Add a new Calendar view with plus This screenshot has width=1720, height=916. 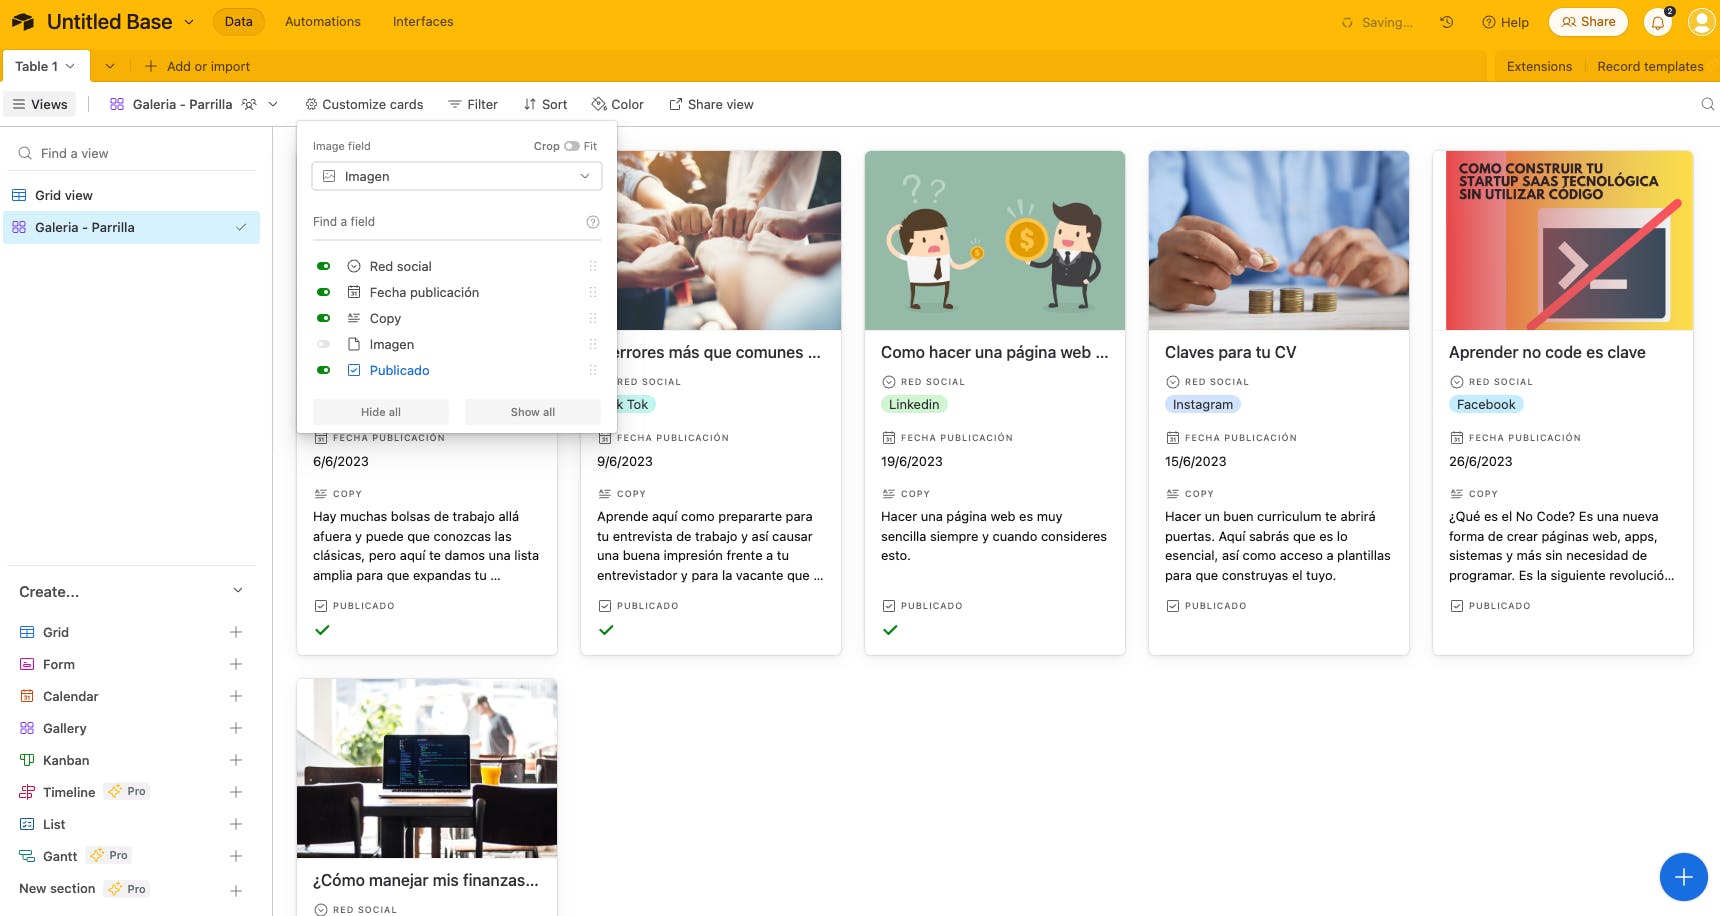[236, 696]
